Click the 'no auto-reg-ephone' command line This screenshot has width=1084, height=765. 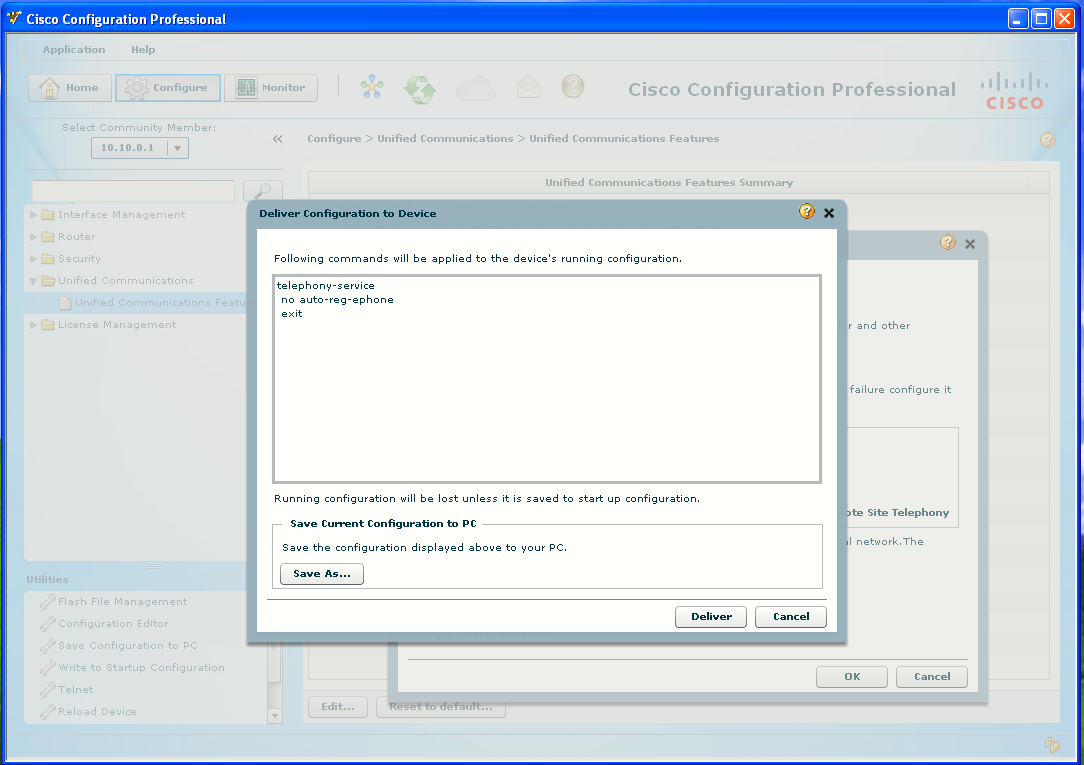tap(337, 300)
